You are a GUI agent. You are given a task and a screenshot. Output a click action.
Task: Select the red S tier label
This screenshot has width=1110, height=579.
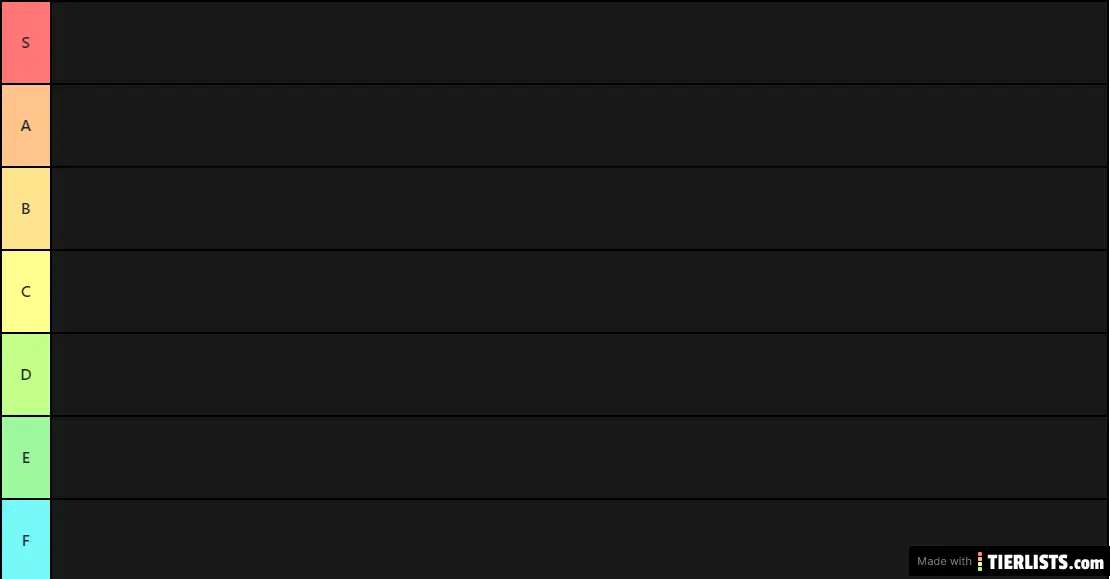(26, 43)
